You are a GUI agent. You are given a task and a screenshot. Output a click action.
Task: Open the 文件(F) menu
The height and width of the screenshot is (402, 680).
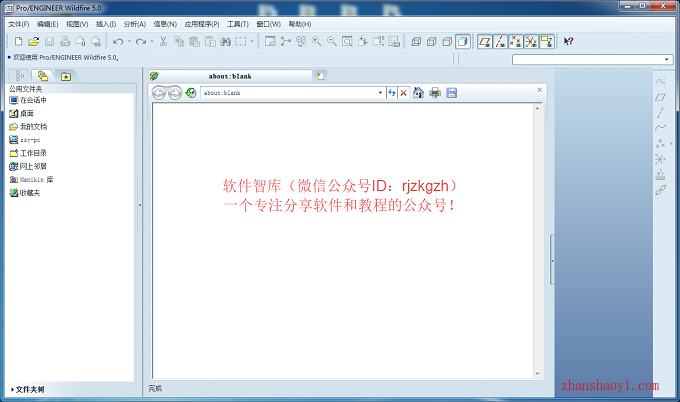(x=19, y=24)
